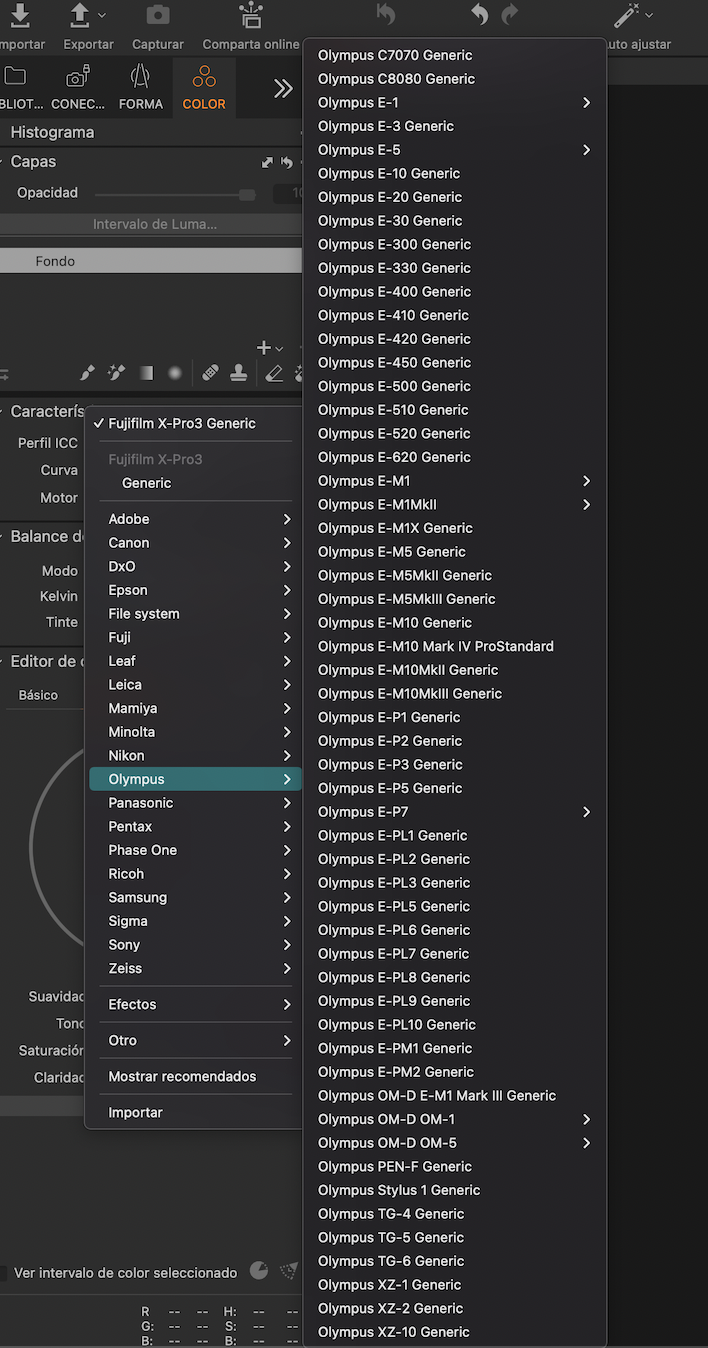708x1348 pixels.
Task: Choose Importar in the ICC profile menu
Action: pos(193,1112)
